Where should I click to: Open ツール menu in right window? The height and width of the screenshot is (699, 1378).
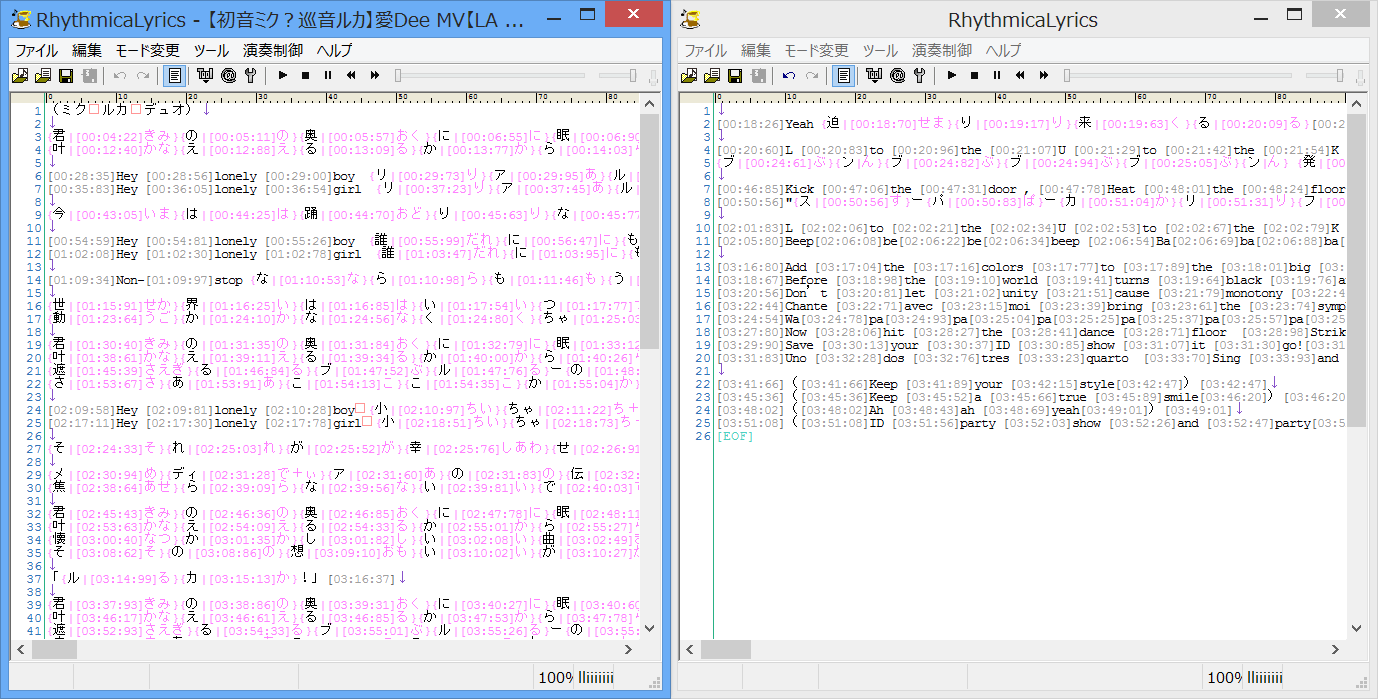(x=880, y=50)
